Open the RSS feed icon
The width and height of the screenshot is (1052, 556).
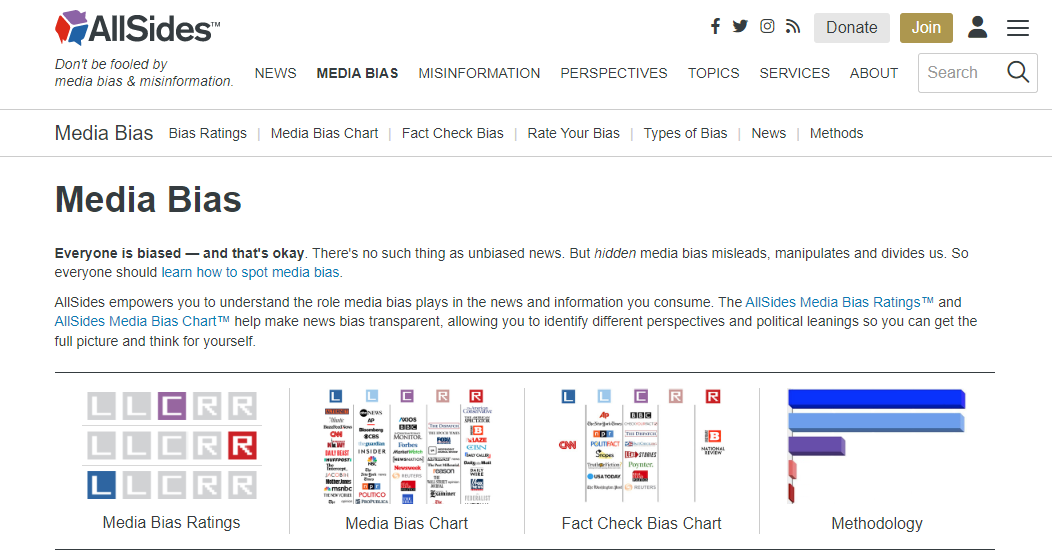(793, 27)
